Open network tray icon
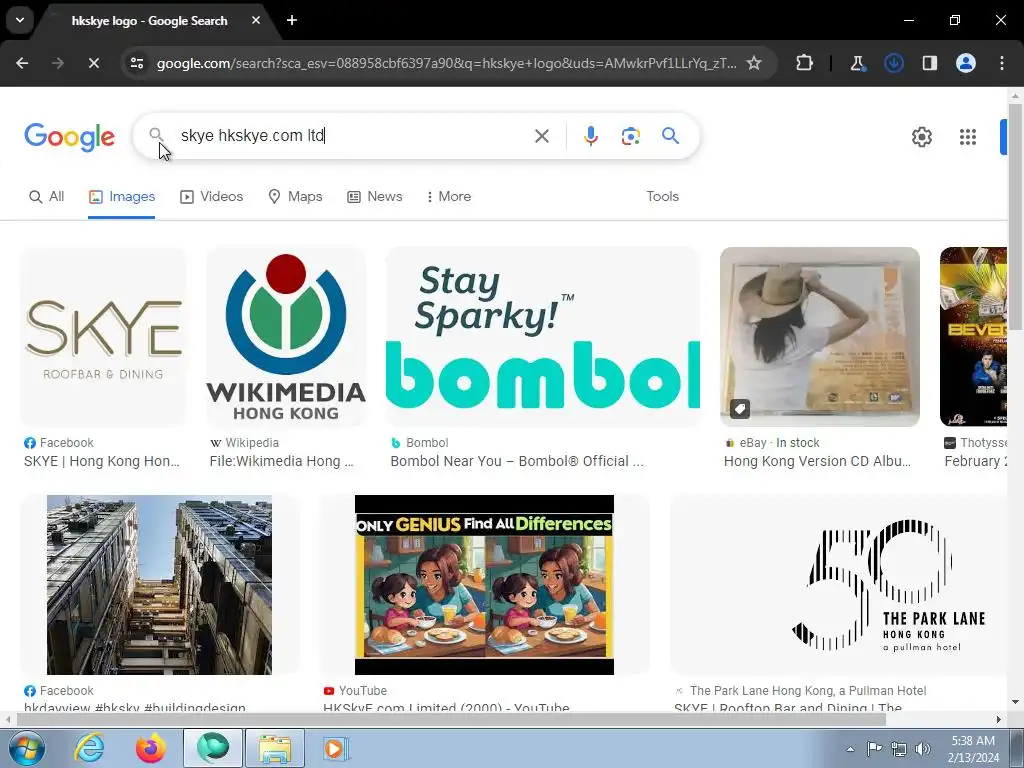Image resolution: width=1024 pixels, height=768 pixels. coord(899,749)
